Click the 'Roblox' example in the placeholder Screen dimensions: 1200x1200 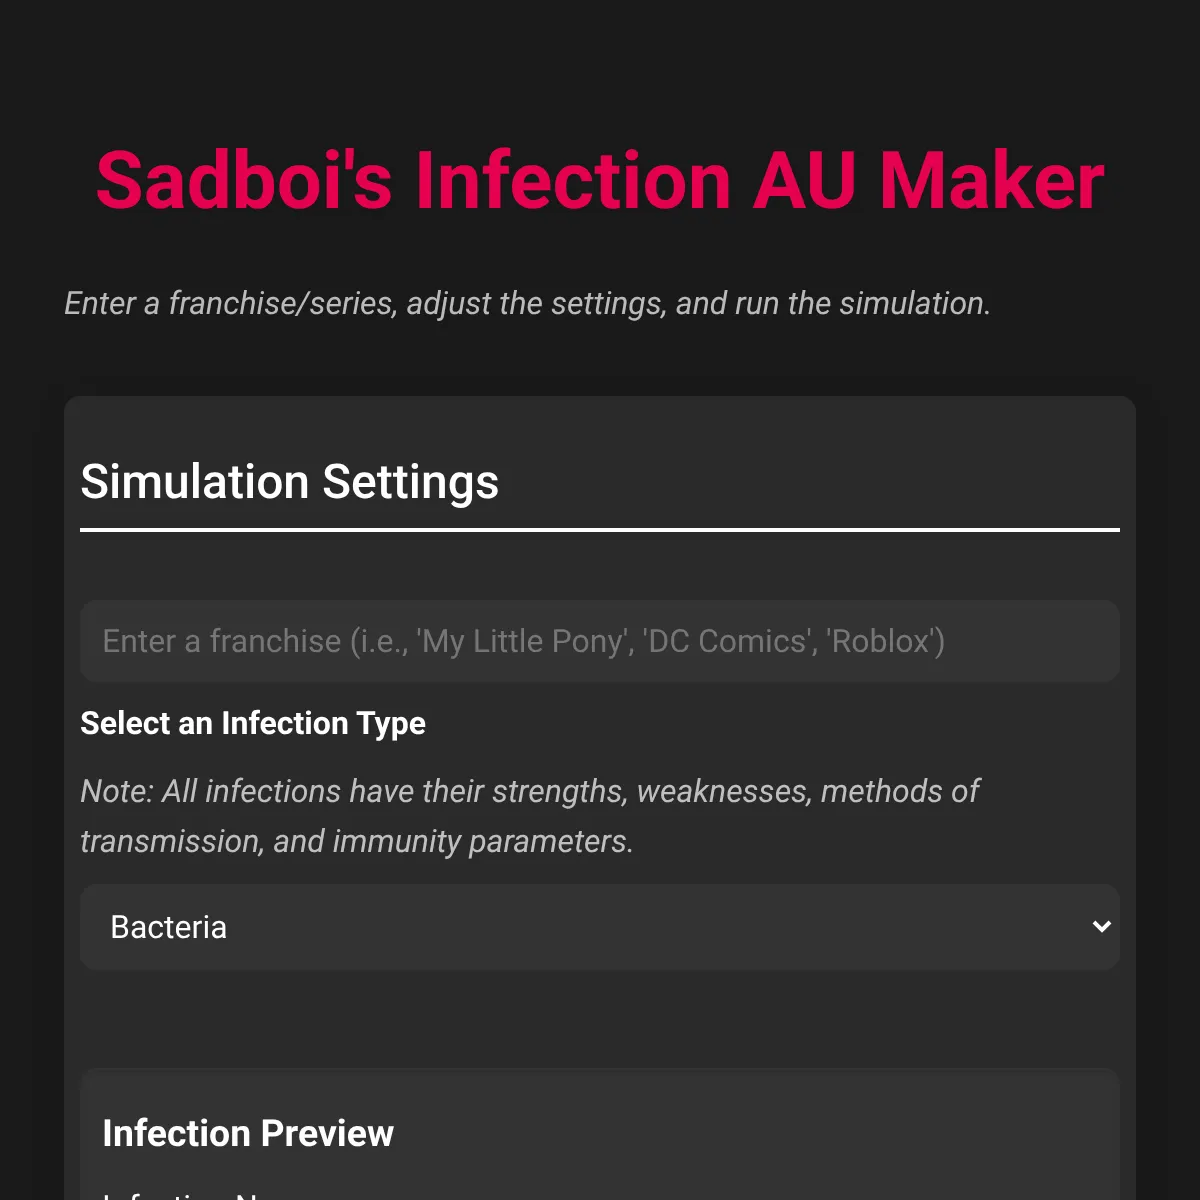[884, 641]
